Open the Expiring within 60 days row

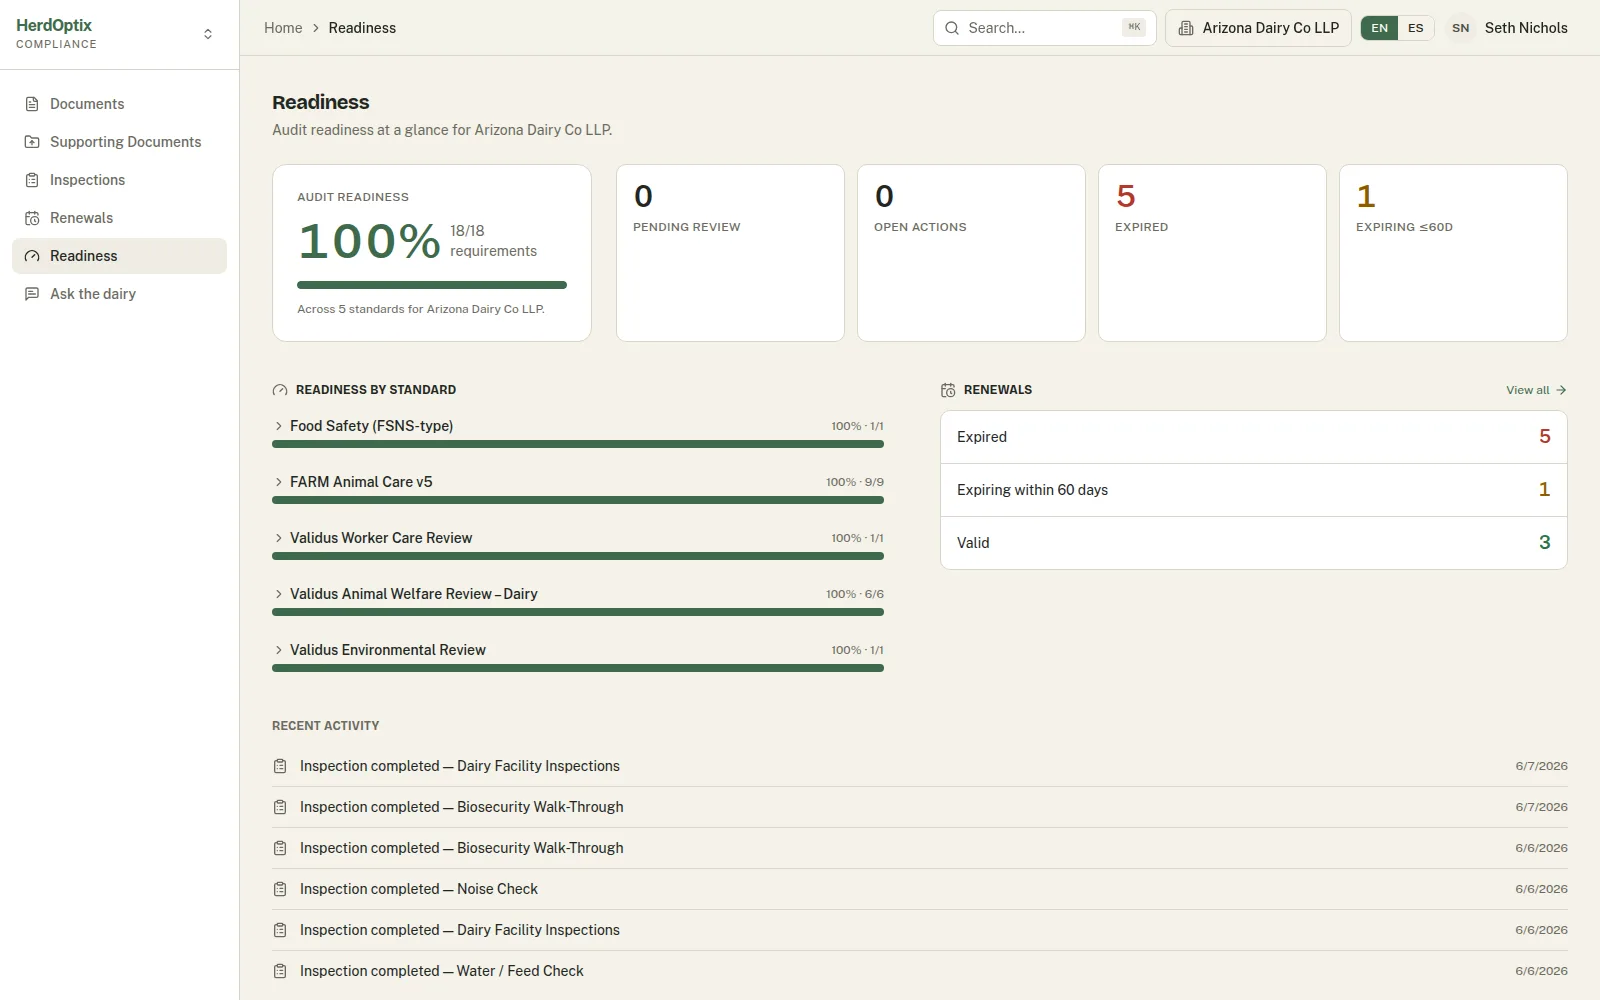[1253, 490]
